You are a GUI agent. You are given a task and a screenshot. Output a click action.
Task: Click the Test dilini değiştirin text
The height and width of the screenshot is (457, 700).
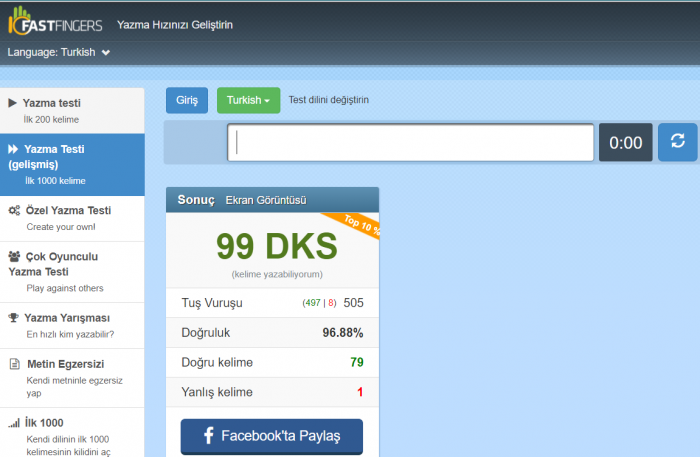tap(329, 100)
